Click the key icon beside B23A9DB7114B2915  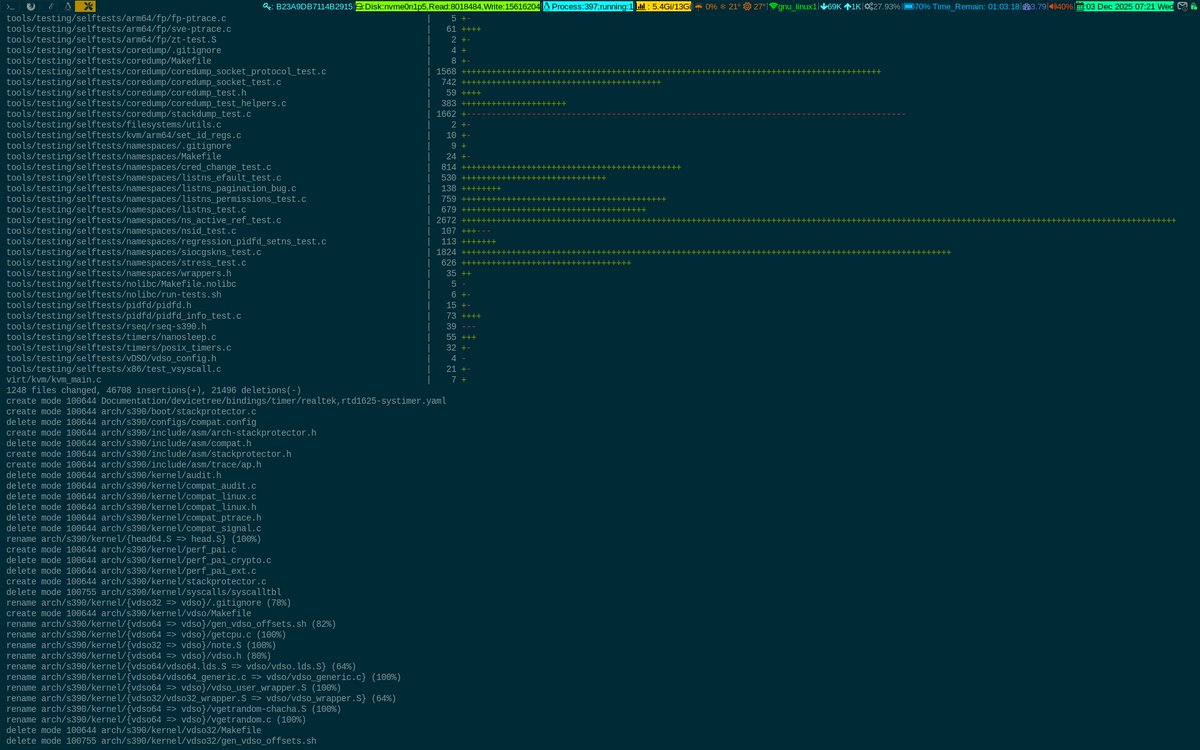tap(269, 6)
